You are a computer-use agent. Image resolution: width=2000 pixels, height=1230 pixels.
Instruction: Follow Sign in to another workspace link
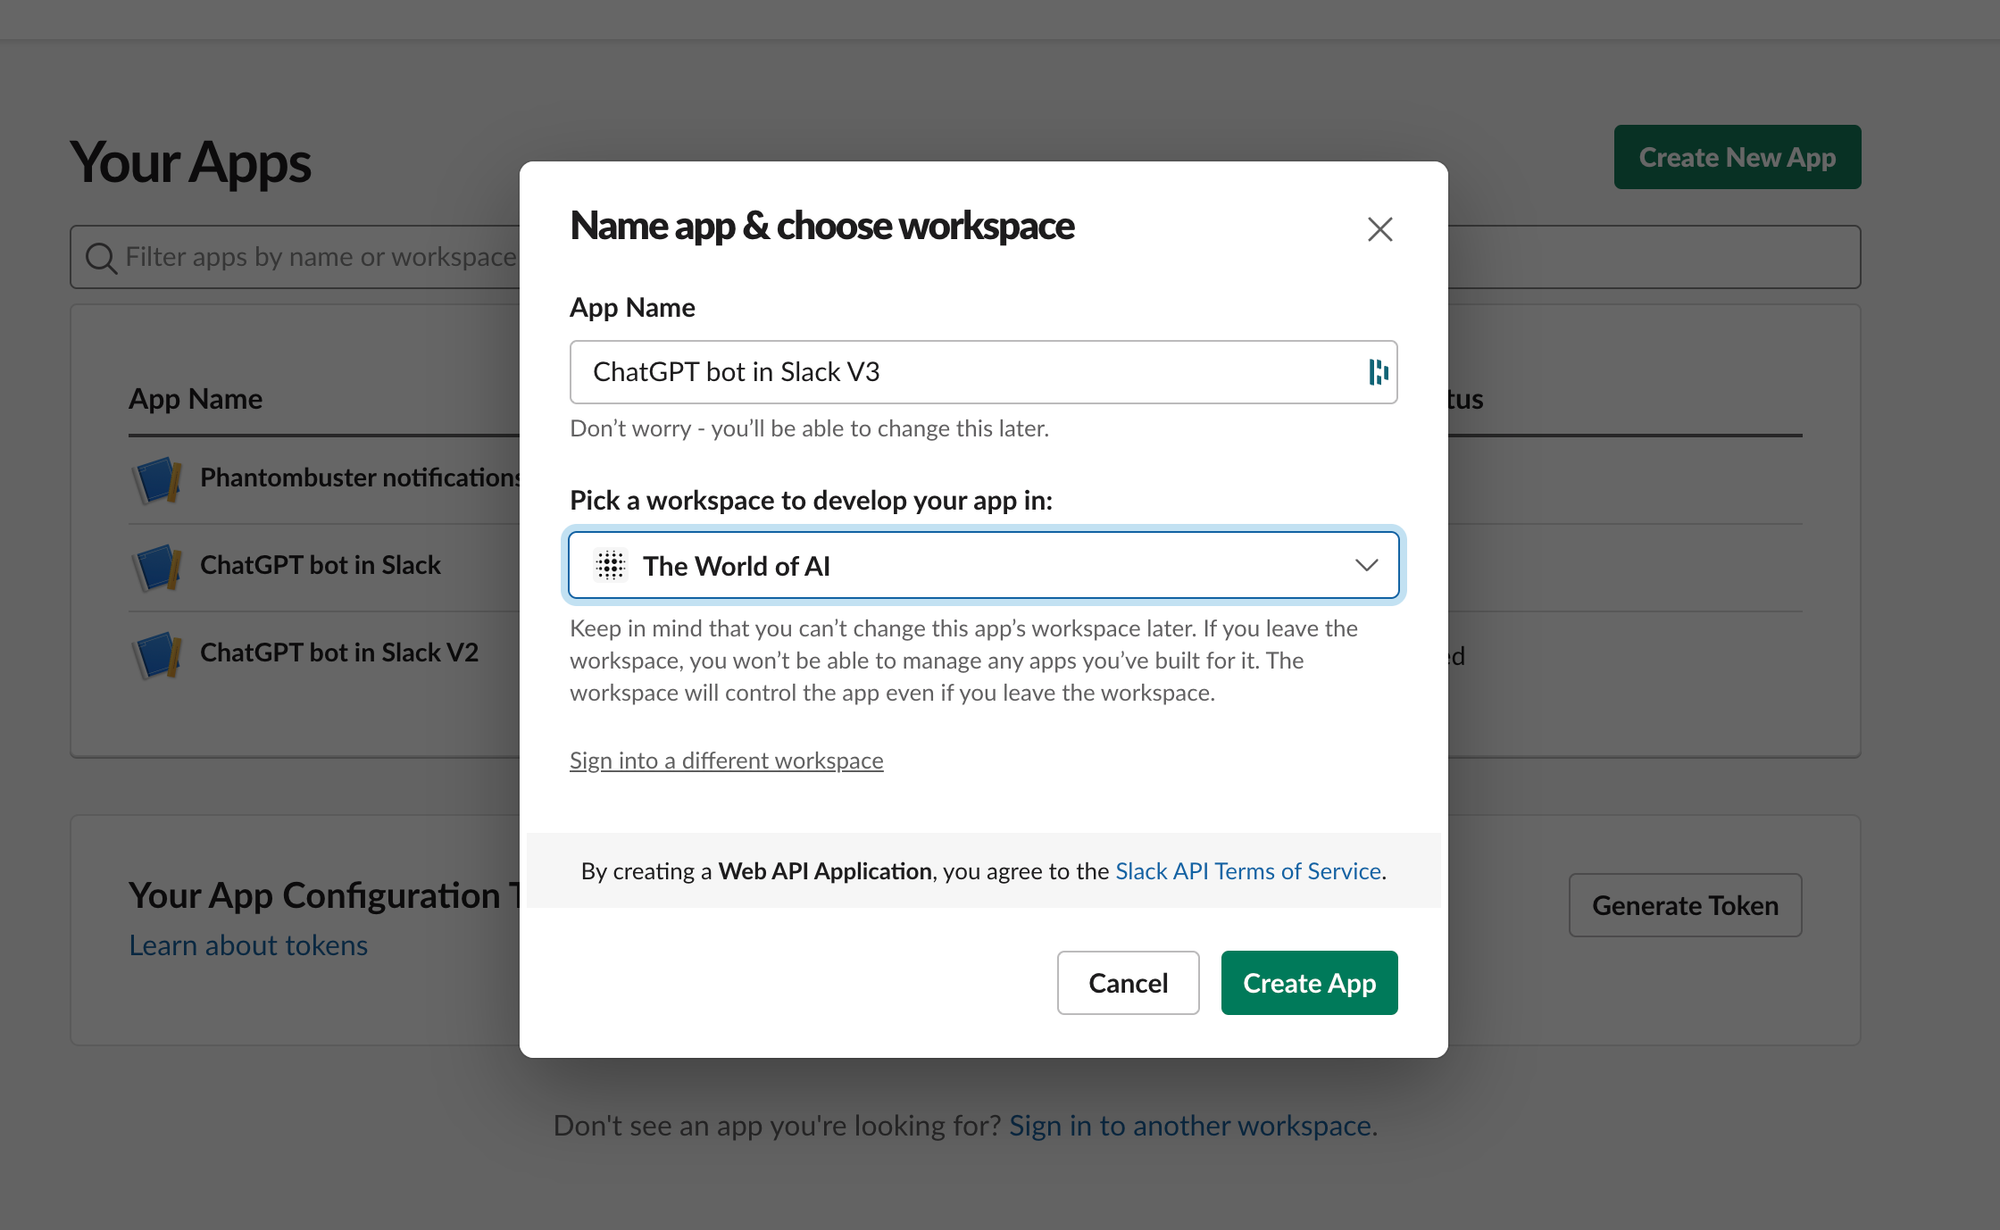tap(1192, 1126)
